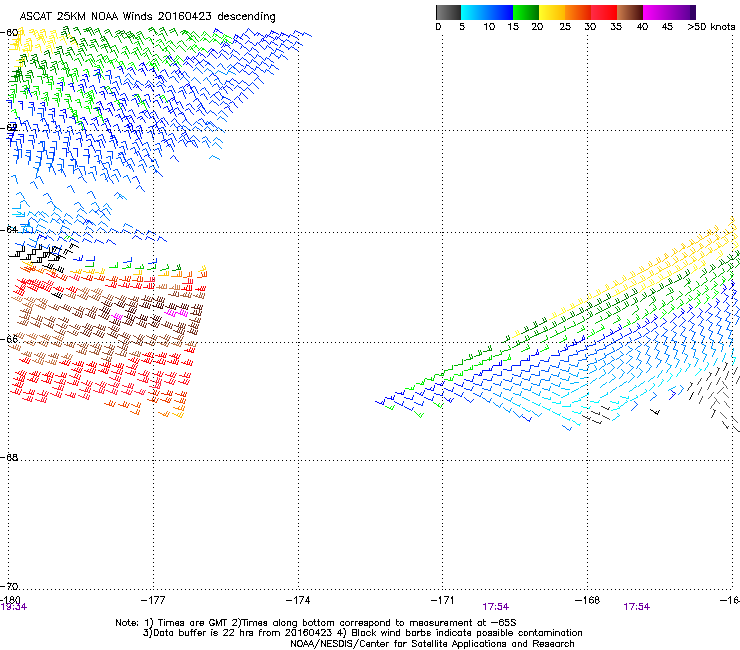This screenshot has height=650, width=740.
Task: Click the legend label "40"
Action: [642, 27]
